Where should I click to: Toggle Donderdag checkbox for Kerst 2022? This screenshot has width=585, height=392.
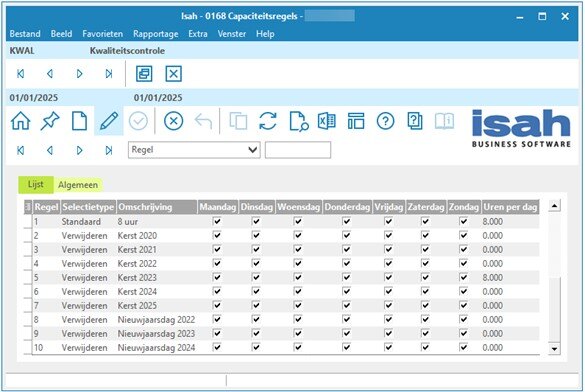pos(346,263)
